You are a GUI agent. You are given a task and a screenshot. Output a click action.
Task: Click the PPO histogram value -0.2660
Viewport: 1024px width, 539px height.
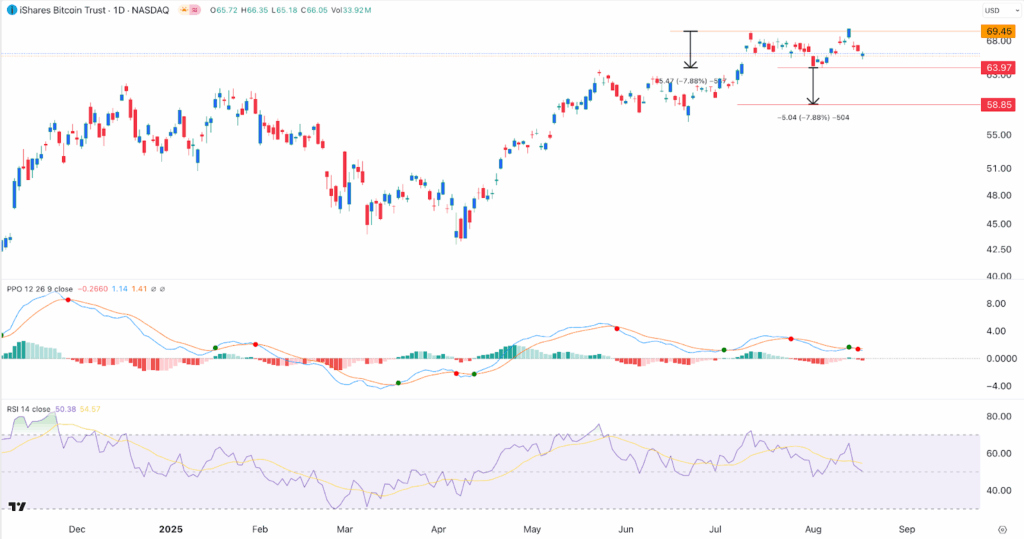93,289
